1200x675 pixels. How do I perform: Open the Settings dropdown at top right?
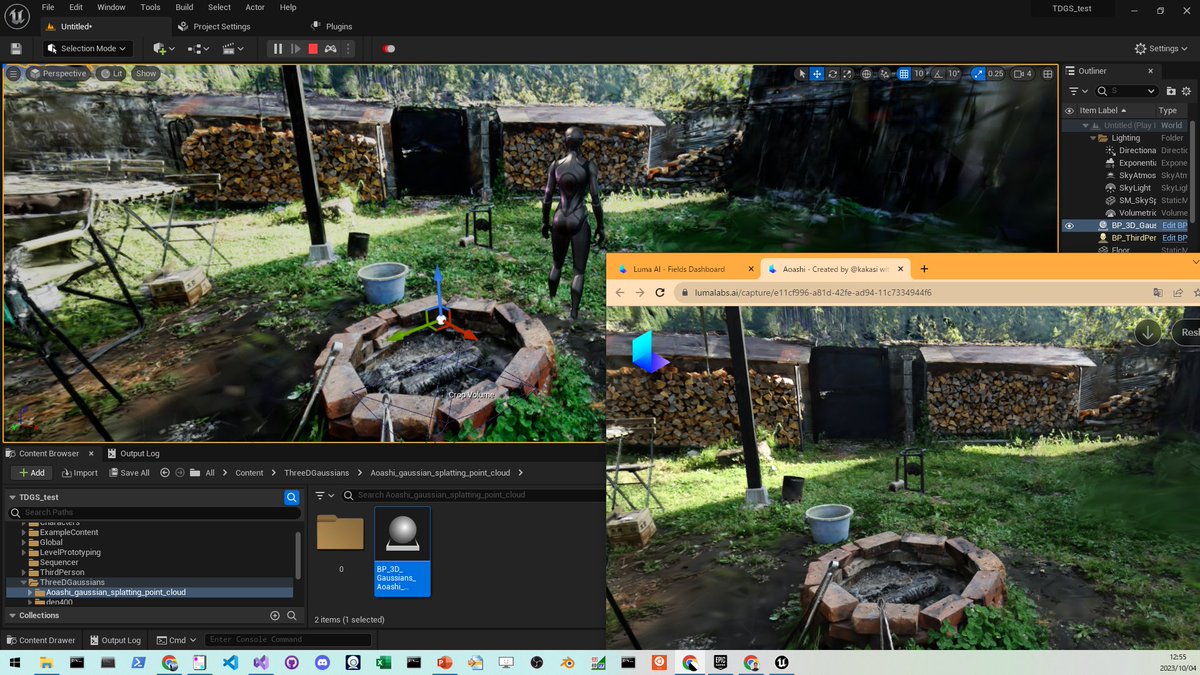(x=1162, y=48)
